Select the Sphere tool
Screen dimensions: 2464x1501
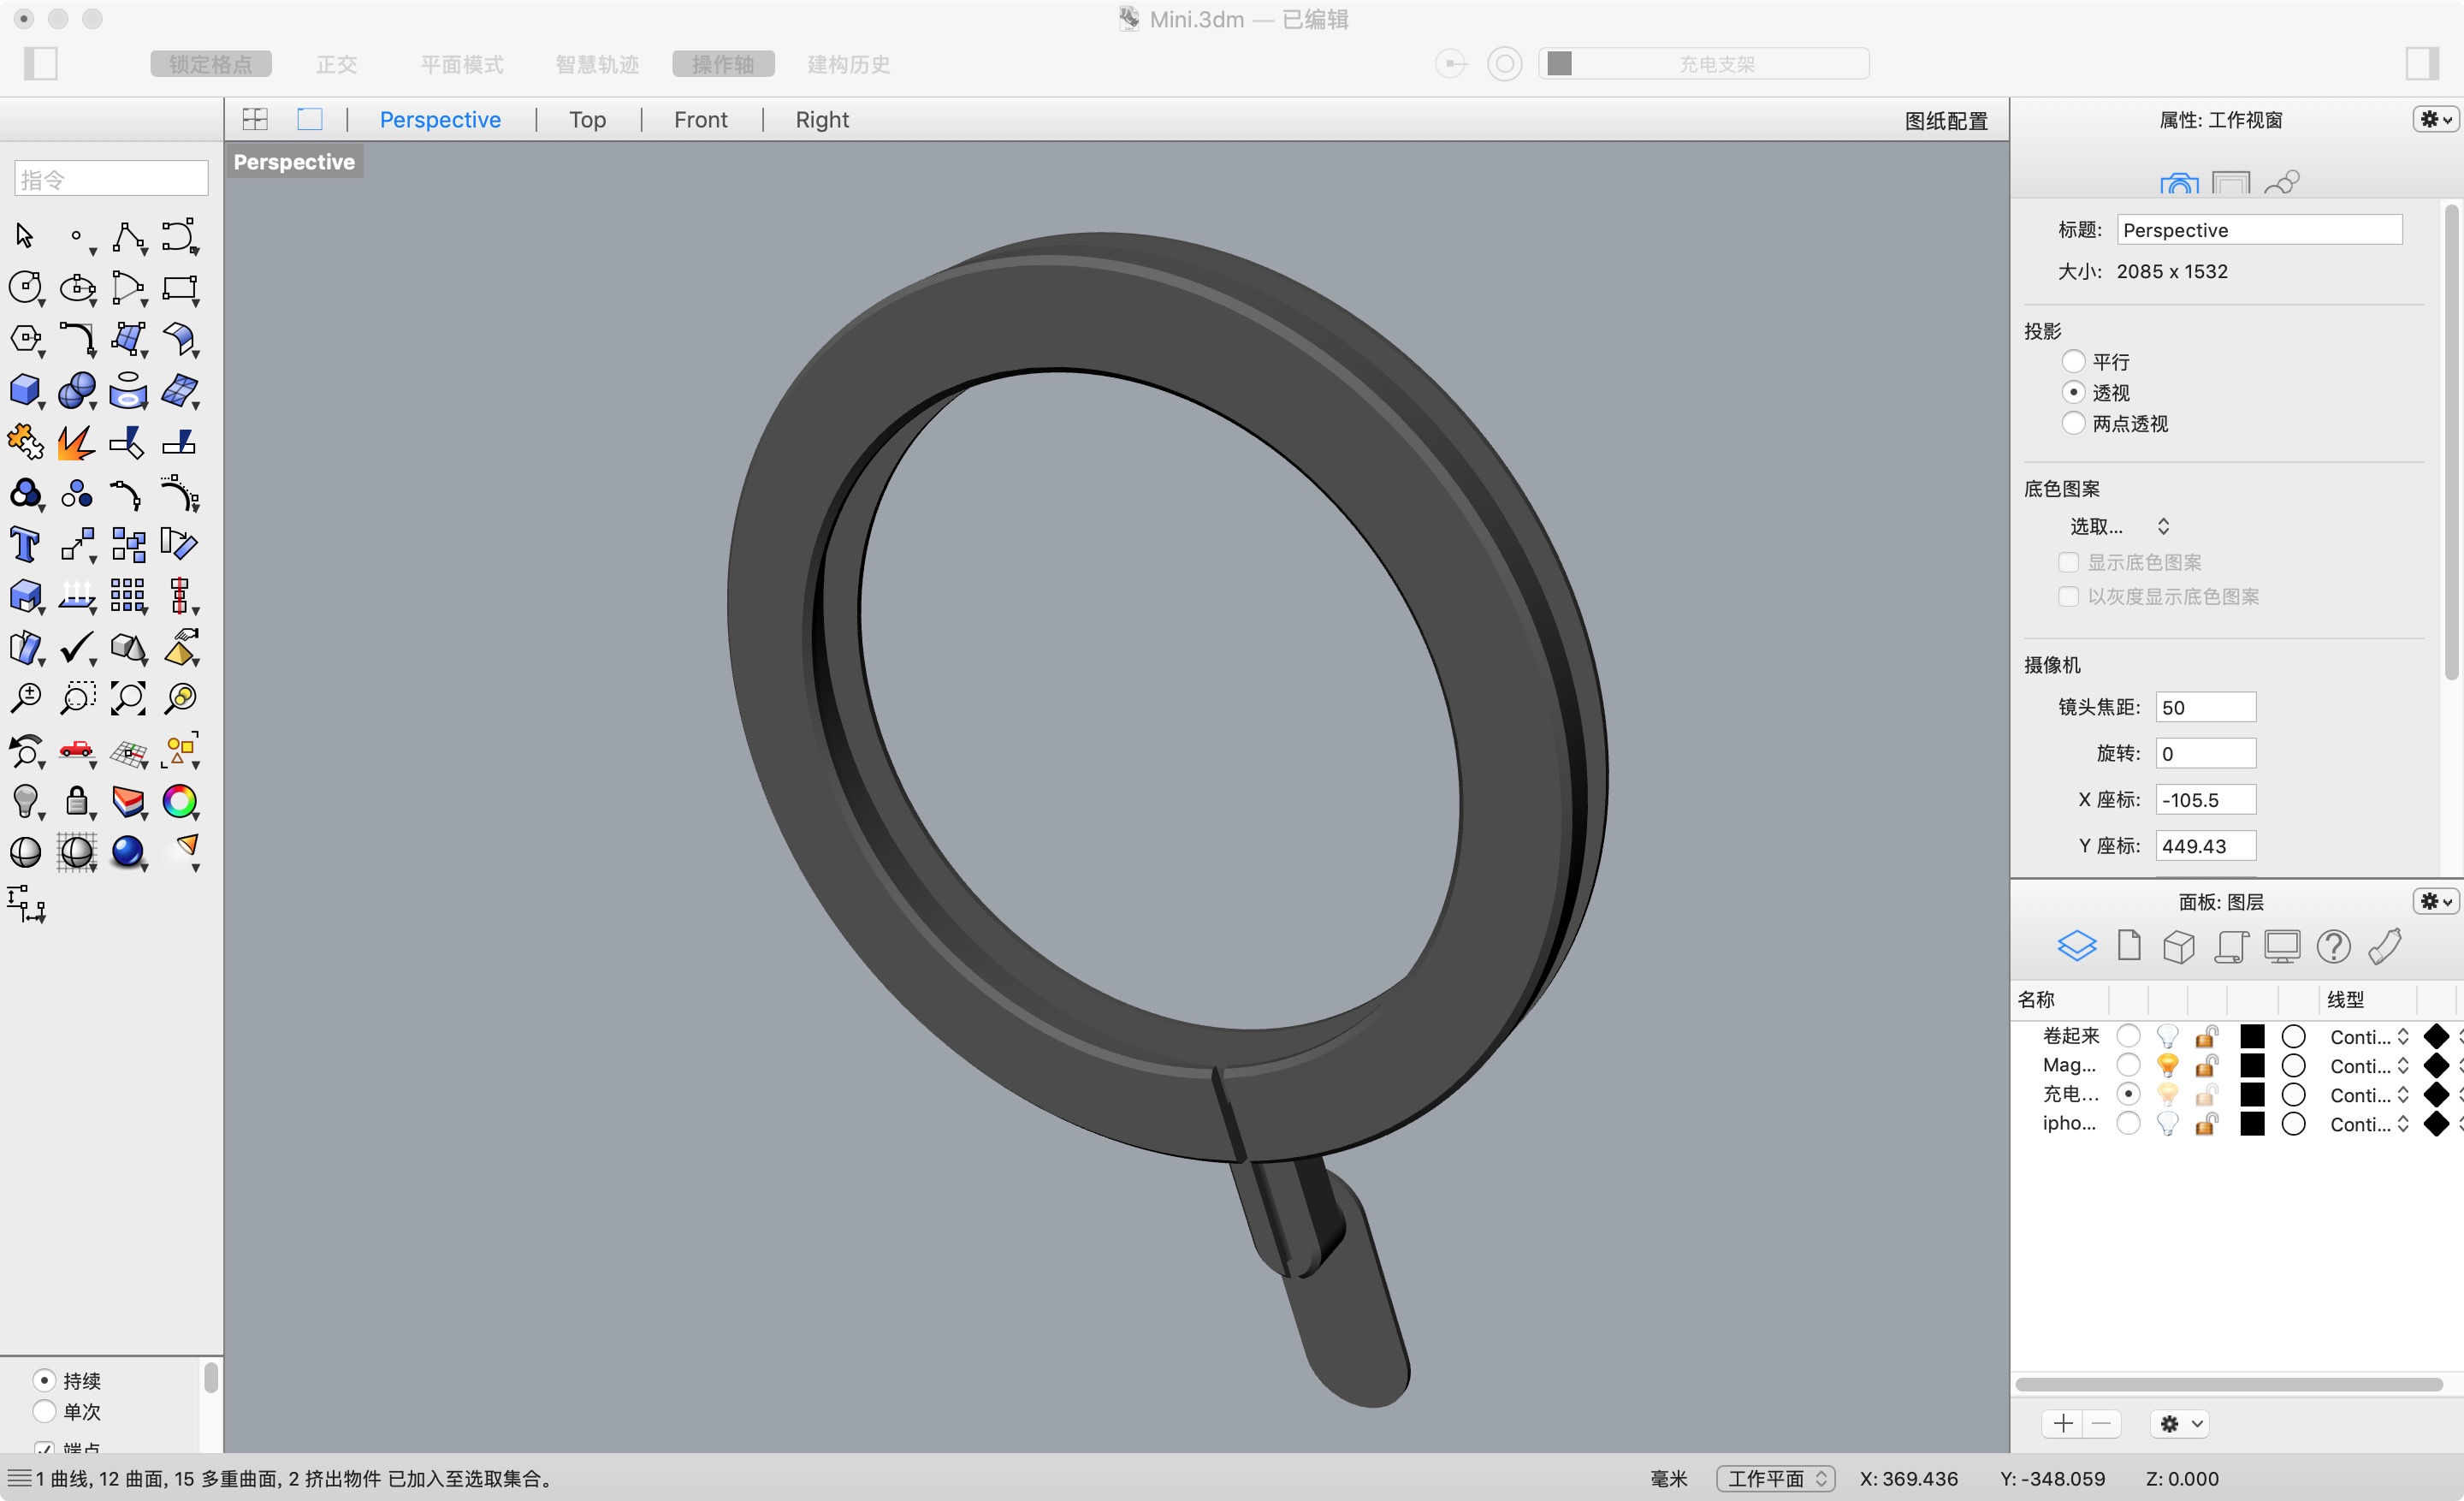tap(77, 390)
